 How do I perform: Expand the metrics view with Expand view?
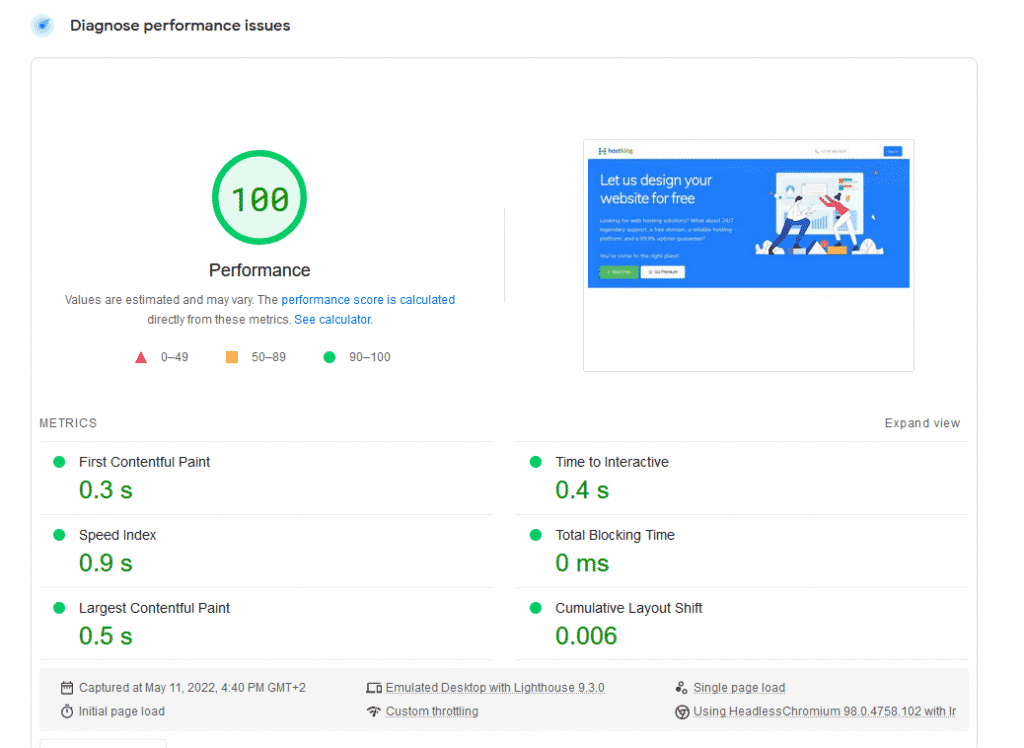[x=922, y=423]
